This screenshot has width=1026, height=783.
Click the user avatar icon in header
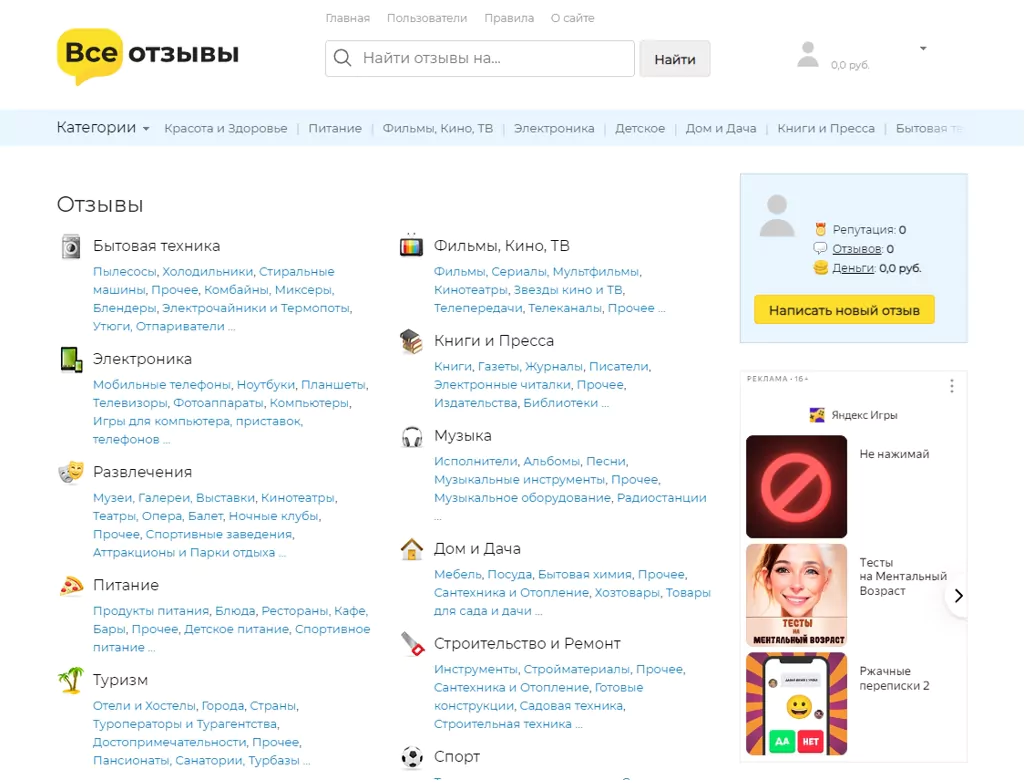[x=808, y=54]
